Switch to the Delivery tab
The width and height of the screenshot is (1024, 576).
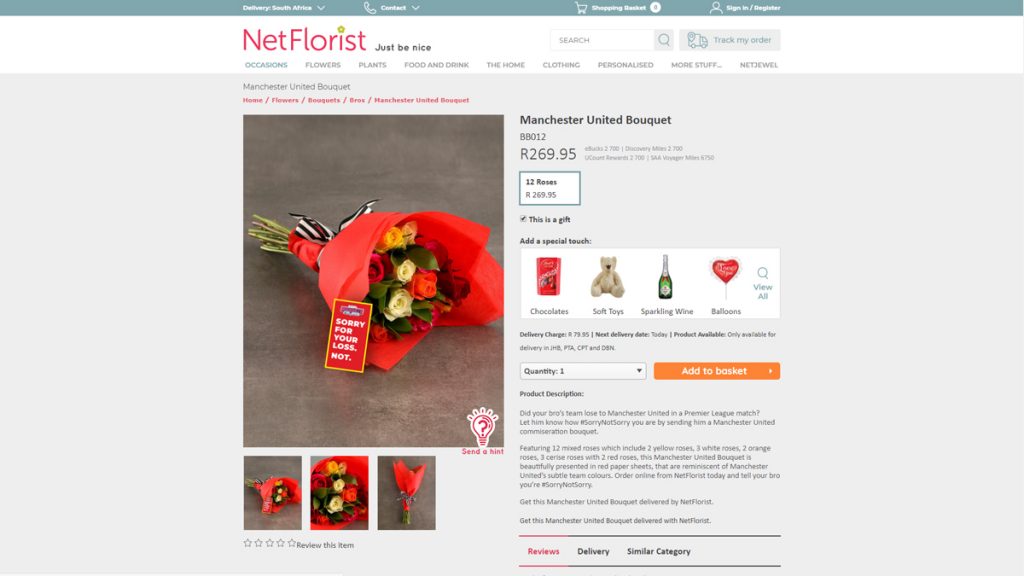(593, 551)
